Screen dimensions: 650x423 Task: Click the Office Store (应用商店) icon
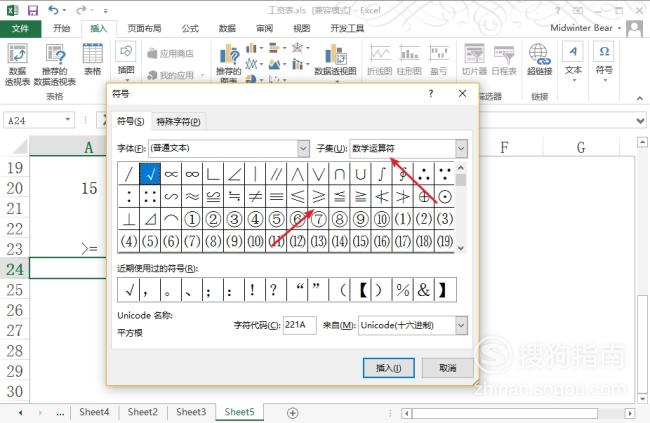click(x=171, y=53)
